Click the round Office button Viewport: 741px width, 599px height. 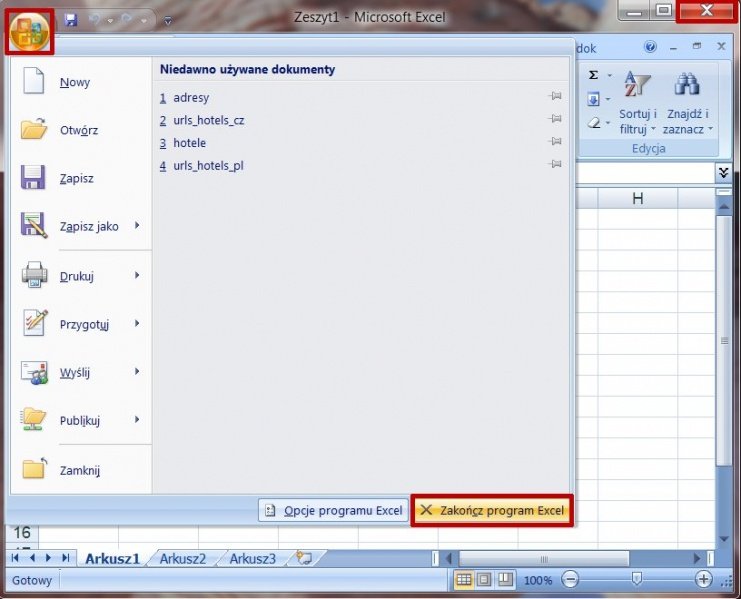point(29,29)
